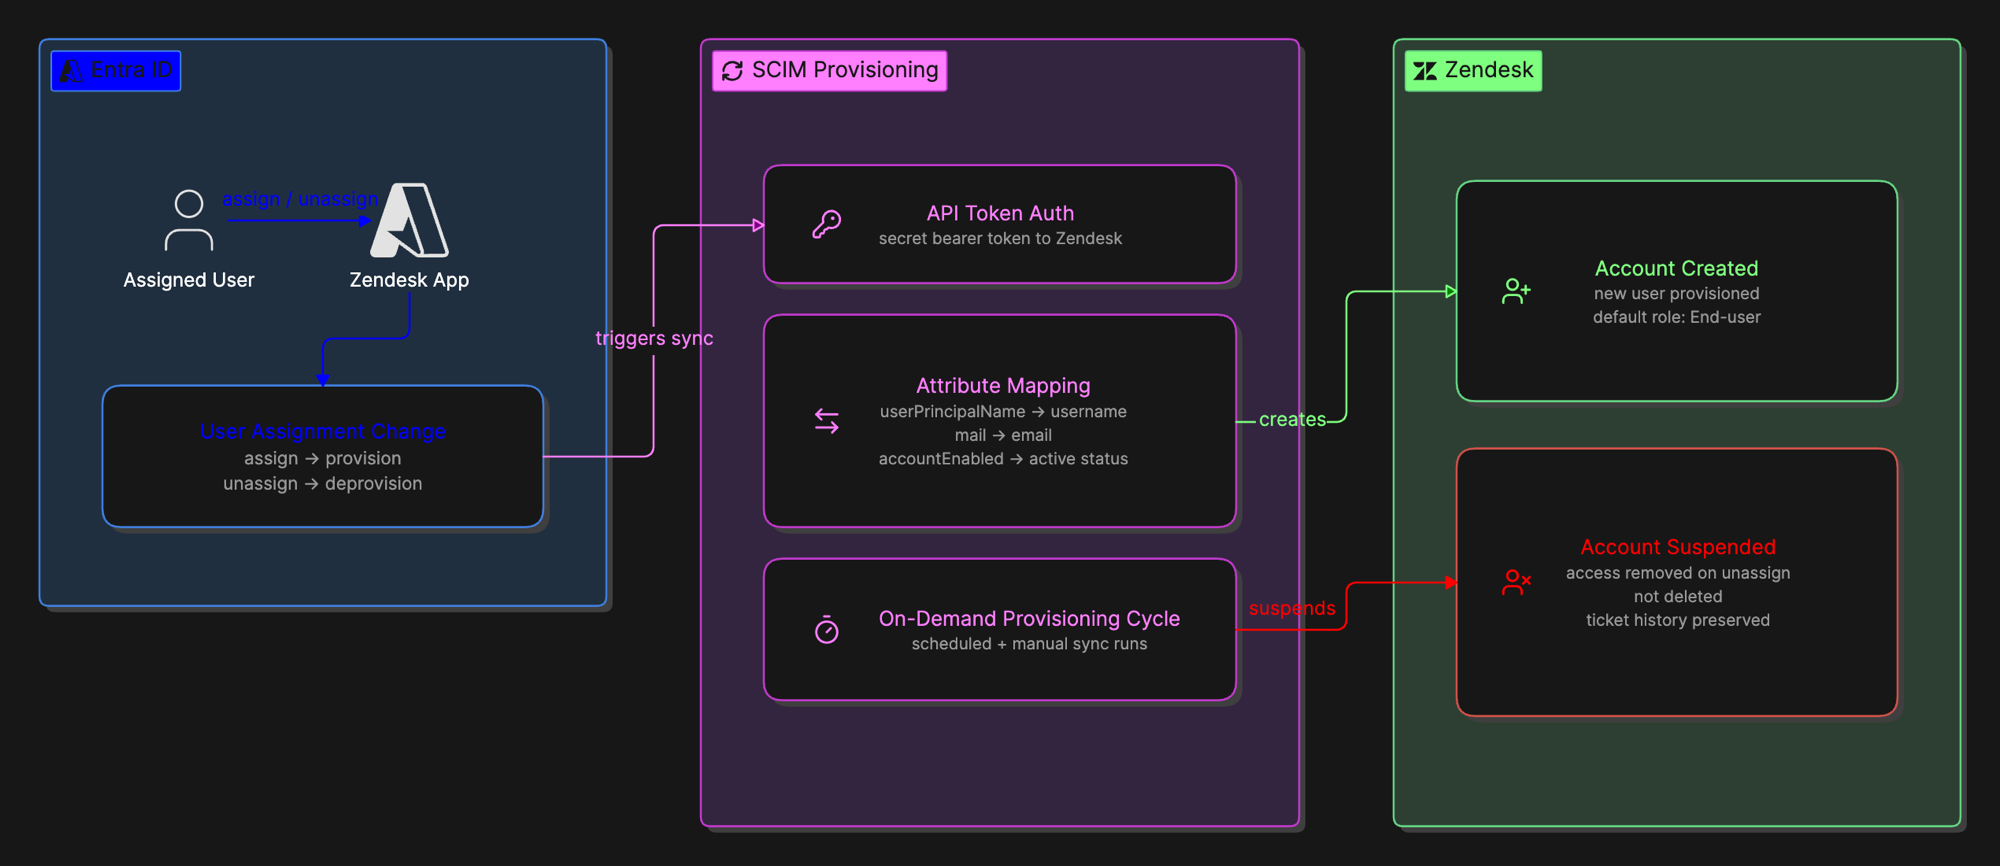Click the timer icon in Provisioning Cycle
This screenshot has height=866, width=2000.
(827, 630)
